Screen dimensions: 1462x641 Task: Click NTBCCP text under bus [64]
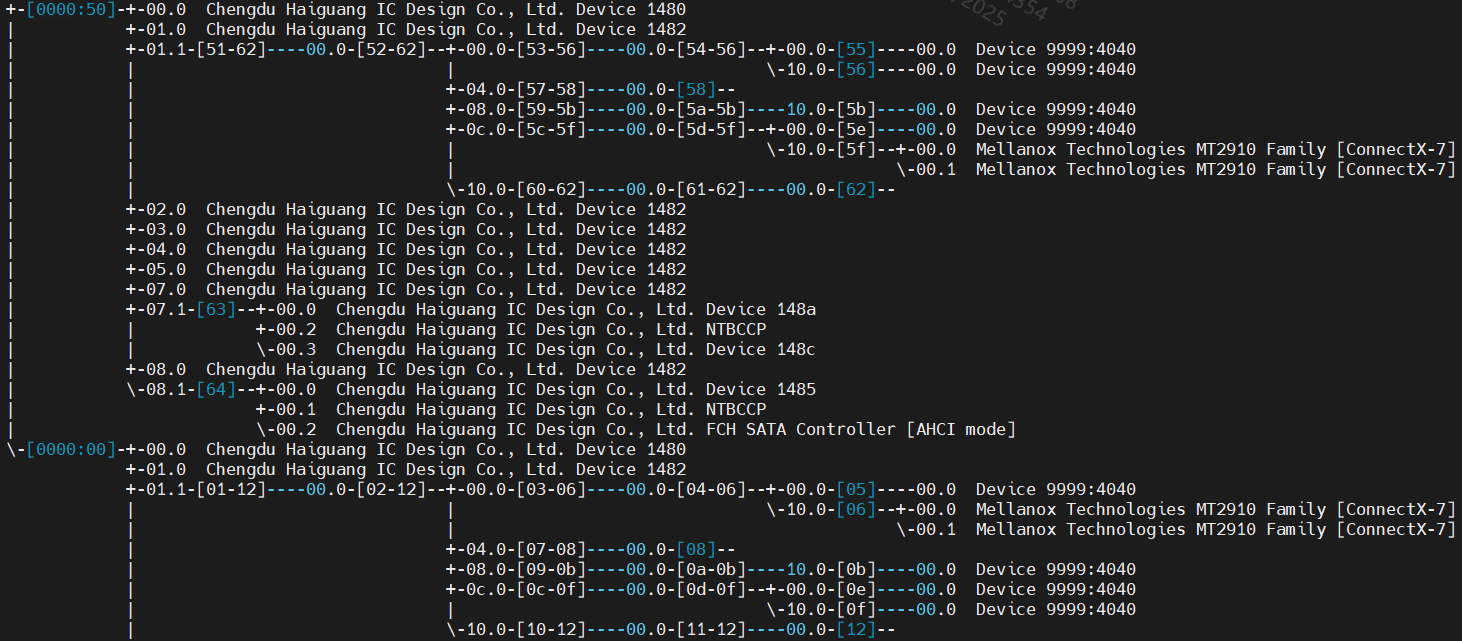pos(736,409)
